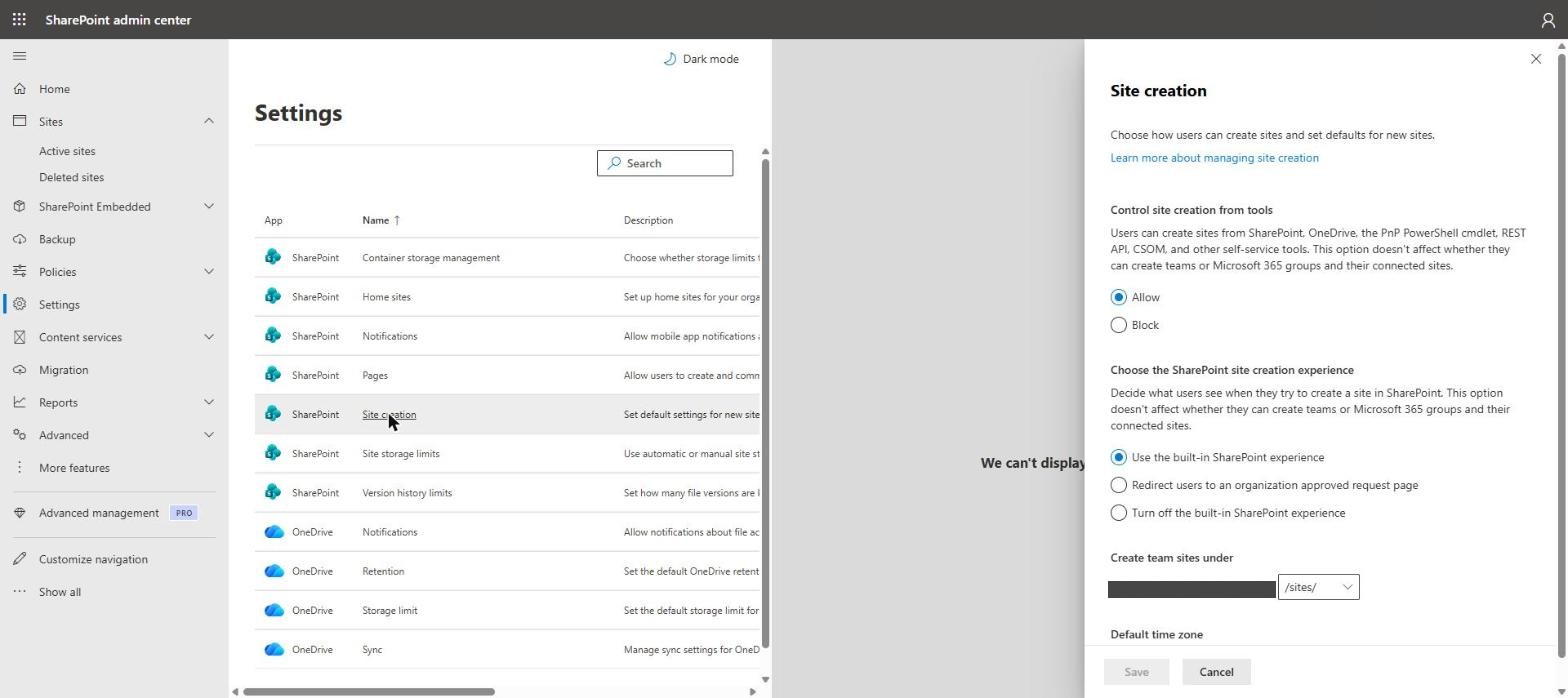Choose Turn off the built-in SharePoint experience

tap(1118, 513)
